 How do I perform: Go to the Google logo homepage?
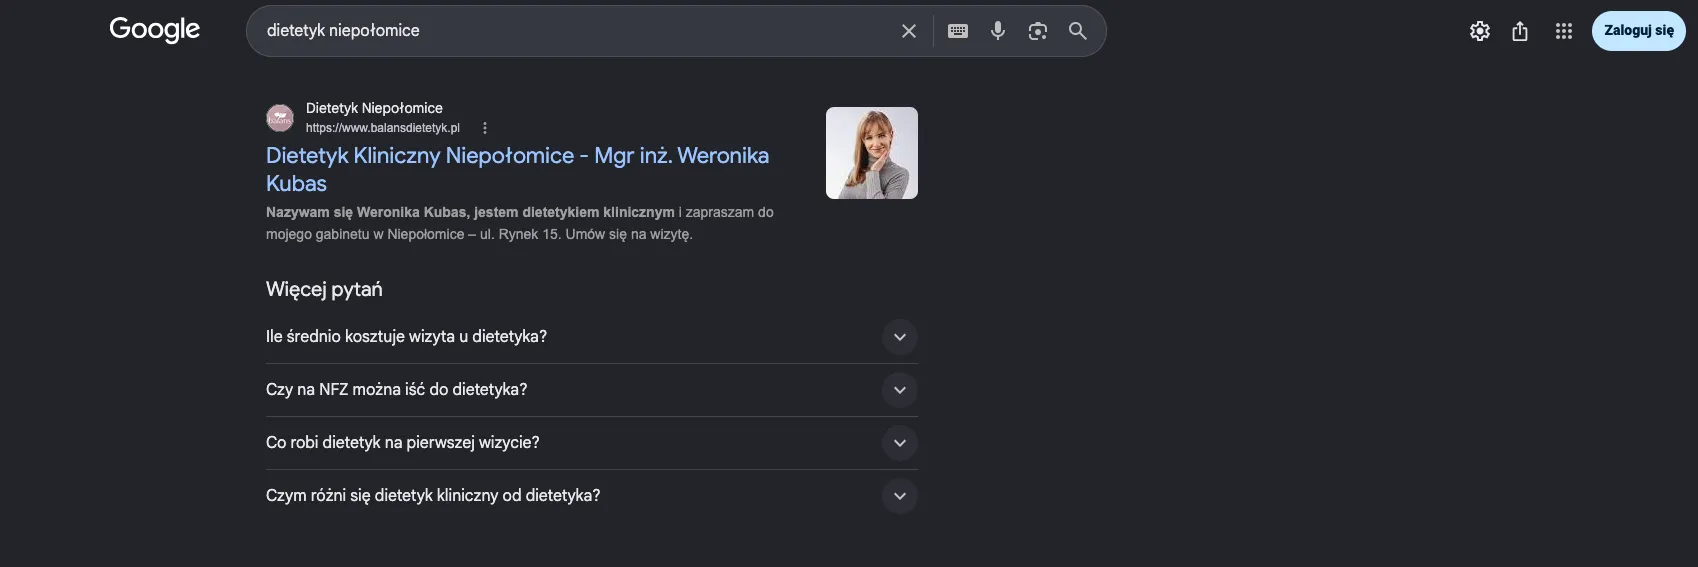(155, 30)
